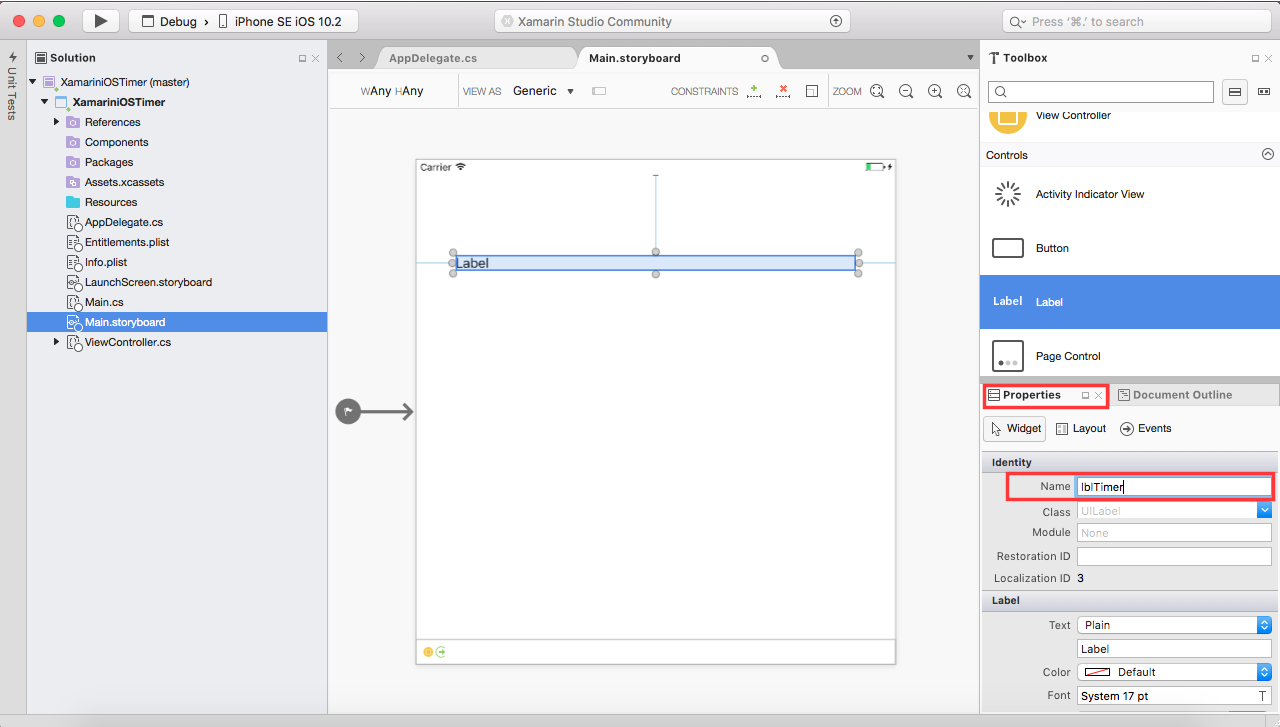Expand the References folder in Solution pad
The width and height of the screenshot is (1280, 727).
(x=58, y=122)
